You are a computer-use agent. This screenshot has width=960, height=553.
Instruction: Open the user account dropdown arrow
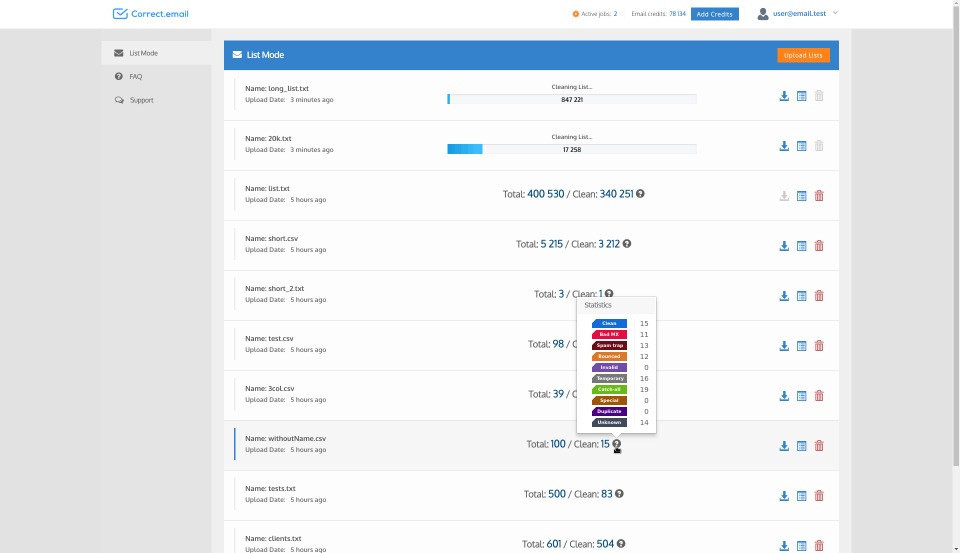835,13
